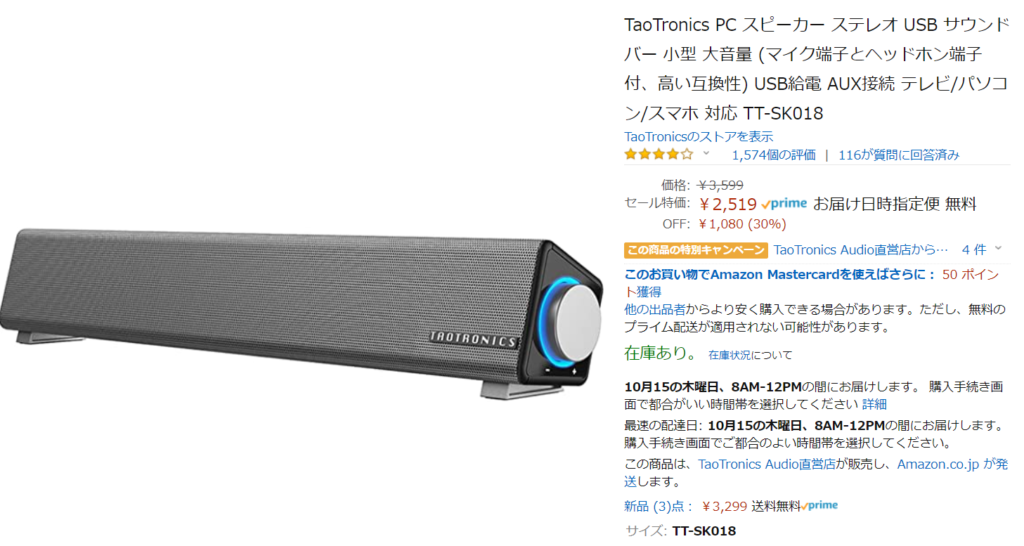Click the この商品の特別キャンペーン badge
This screenshot has width=1024, height=546.
[x=696, y=250]
